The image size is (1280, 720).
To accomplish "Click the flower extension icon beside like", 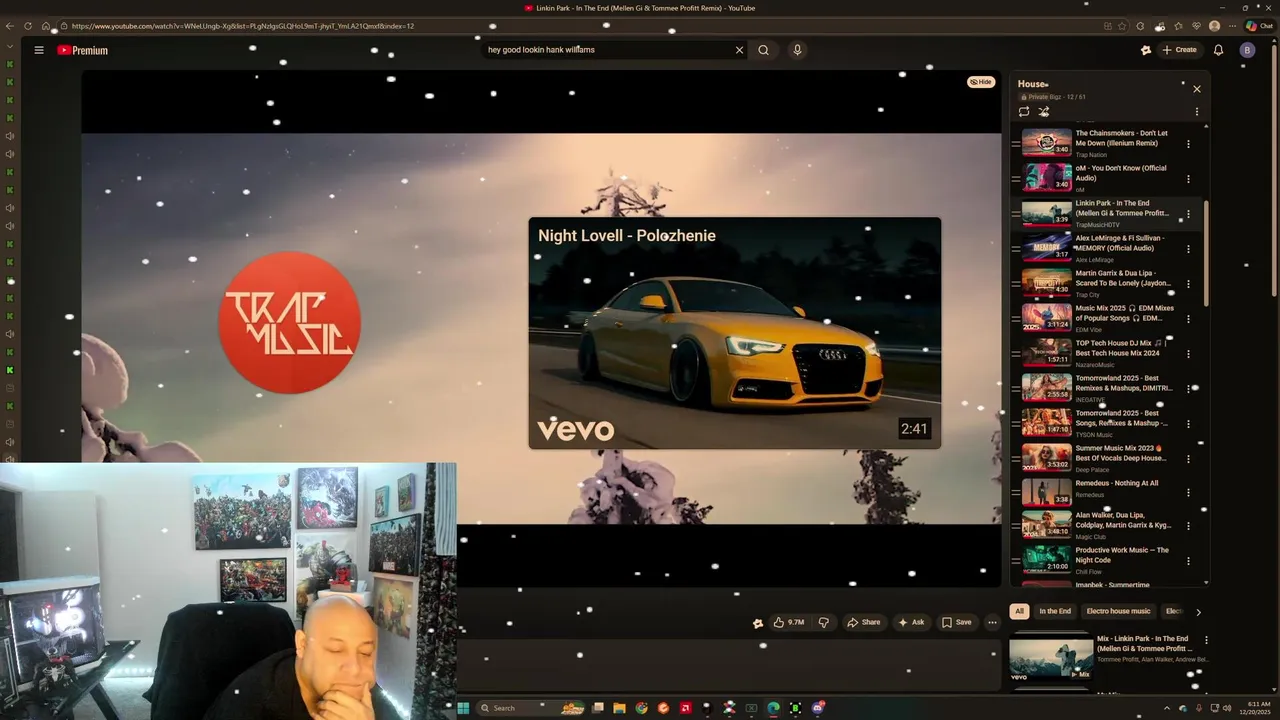I will [758, 623].
